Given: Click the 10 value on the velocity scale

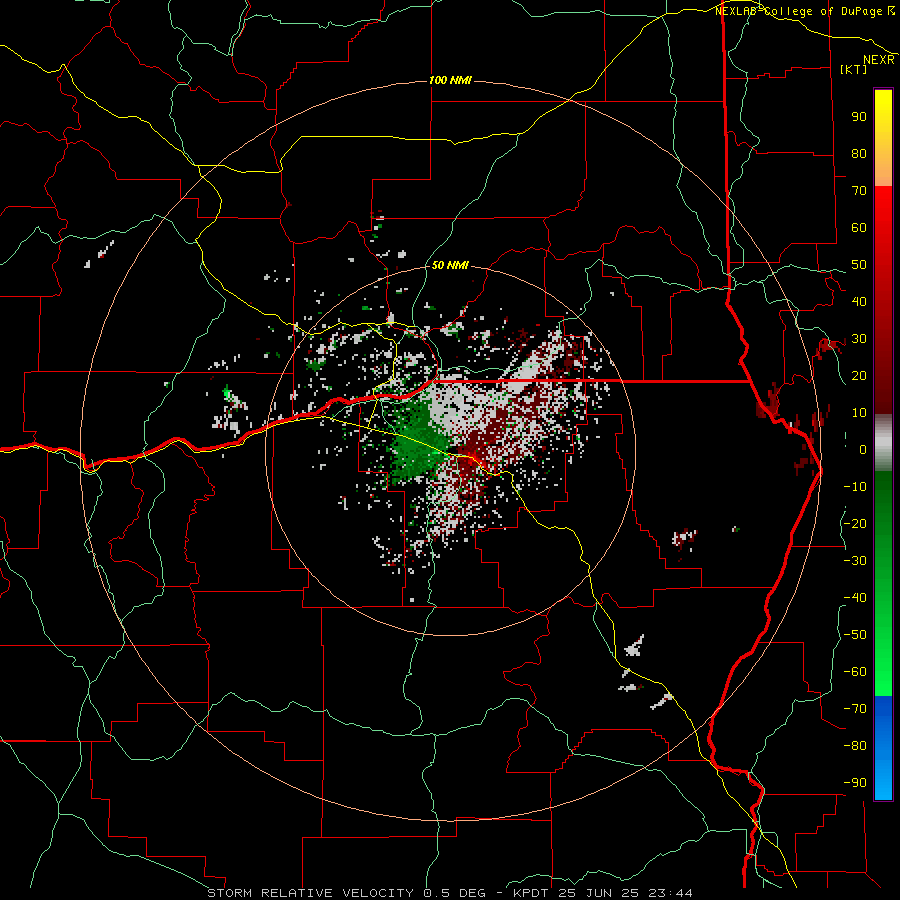Looking at the screenshot, I should click(859, 413).
